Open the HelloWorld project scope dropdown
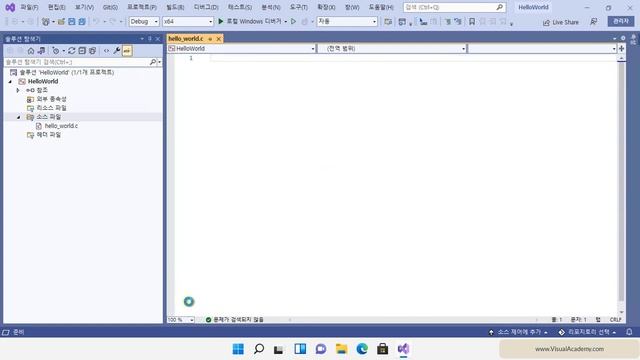Image resolution: width=640 pixels, height=360 pixels. (x=242, y=49)
